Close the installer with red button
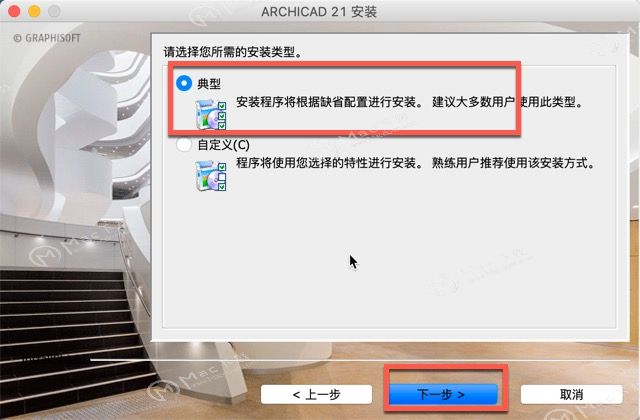The image size is (640, 420). [14, 11]
